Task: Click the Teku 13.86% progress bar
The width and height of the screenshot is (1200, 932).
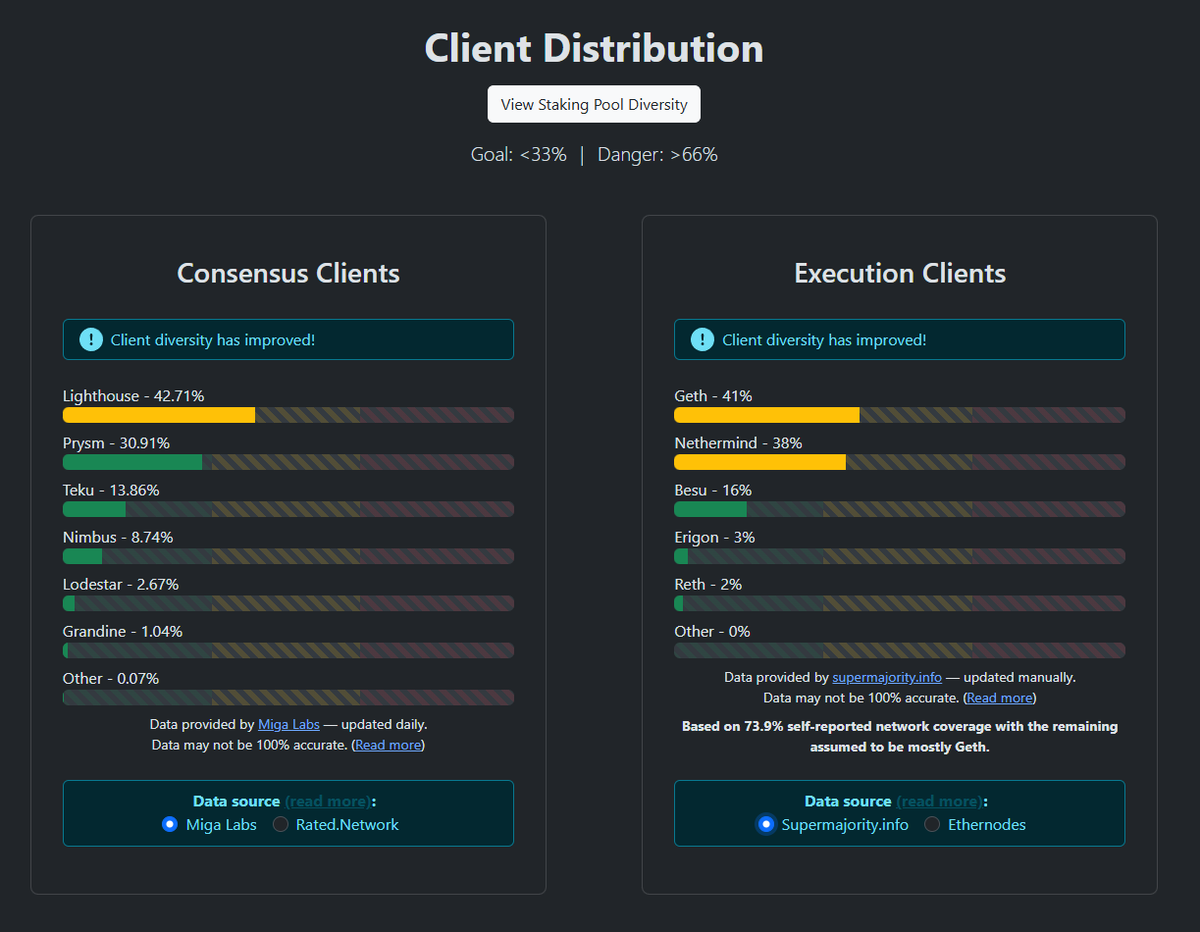Action: point(288,509)
